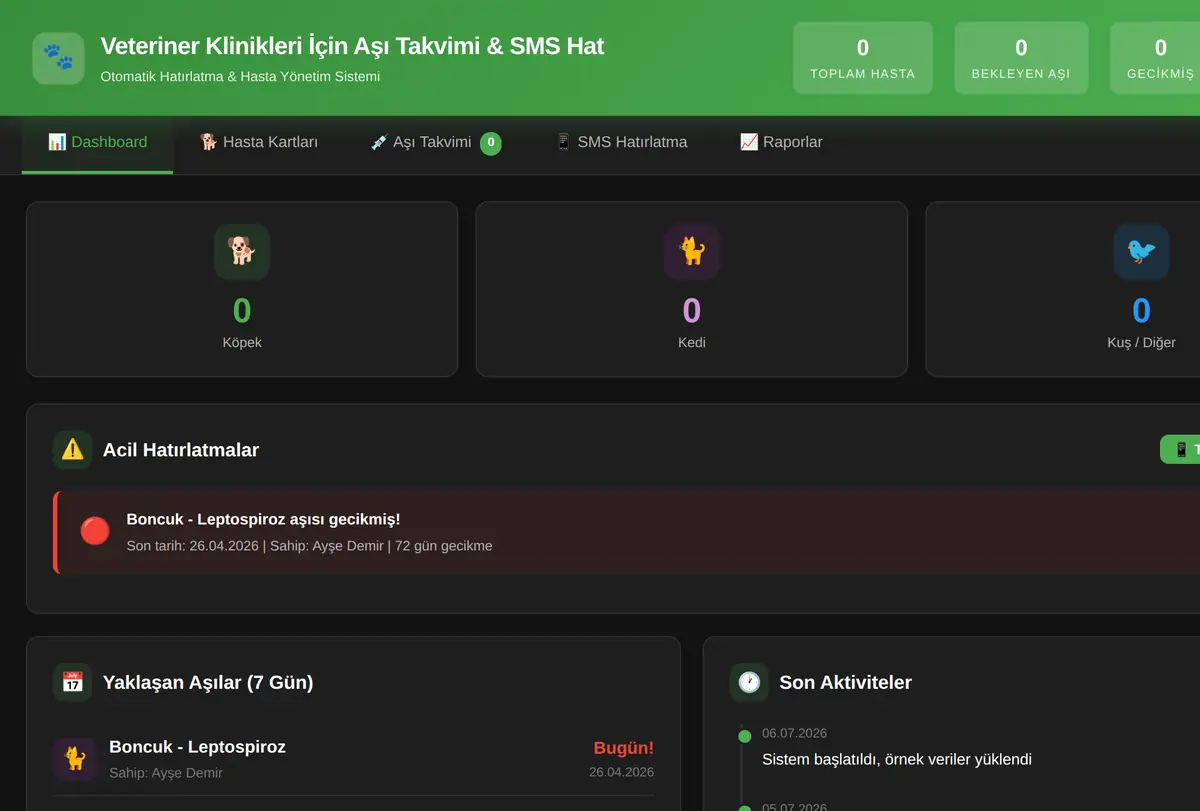The image size is (1200, 811).
Task: Click the "Boncuk - Leptospiroz aşısı gecikmiş!" alert title
Action: pyautogui.click(x=263, y=519)
